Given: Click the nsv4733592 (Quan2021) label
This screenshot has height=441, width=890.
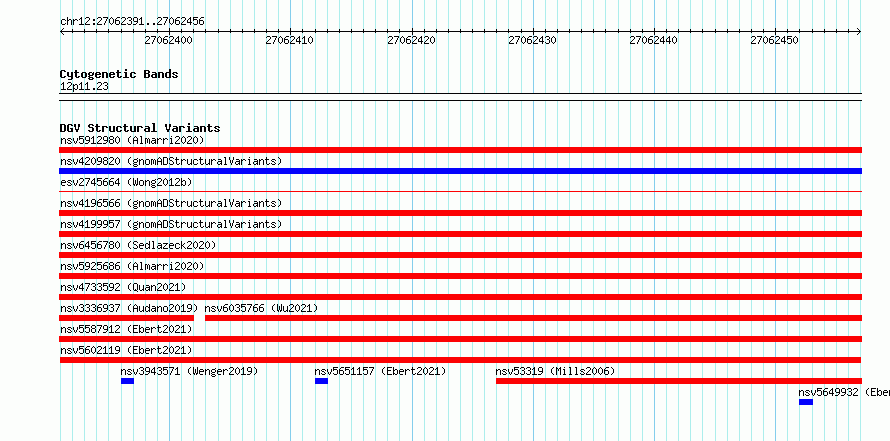Looking at the screenshot, I should pos(123,287).
